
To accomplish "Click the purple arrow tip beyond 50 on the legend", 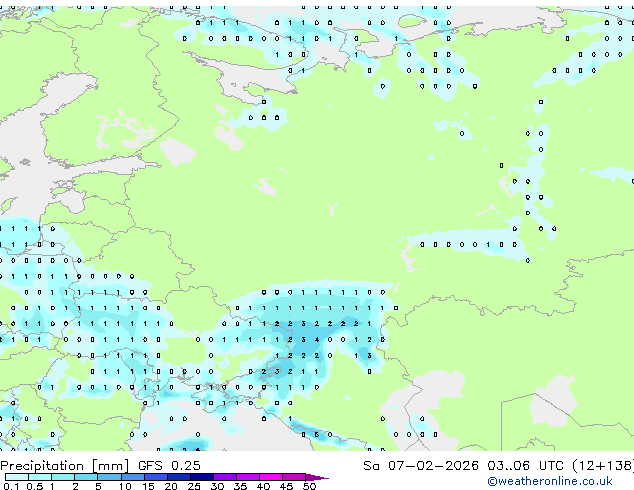I will tap(317, 477).
